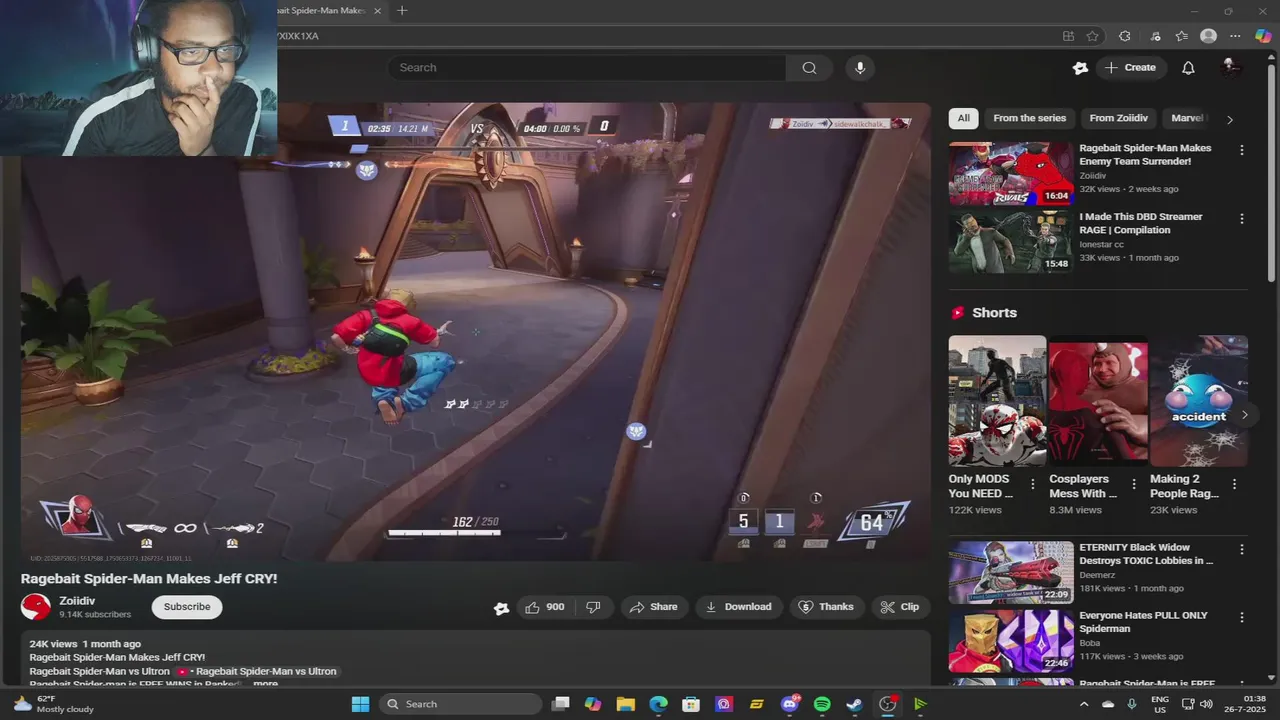Open options for Cosplayers Mess With short
The image size is (1280, 720).
click(x=1134, y=484)
